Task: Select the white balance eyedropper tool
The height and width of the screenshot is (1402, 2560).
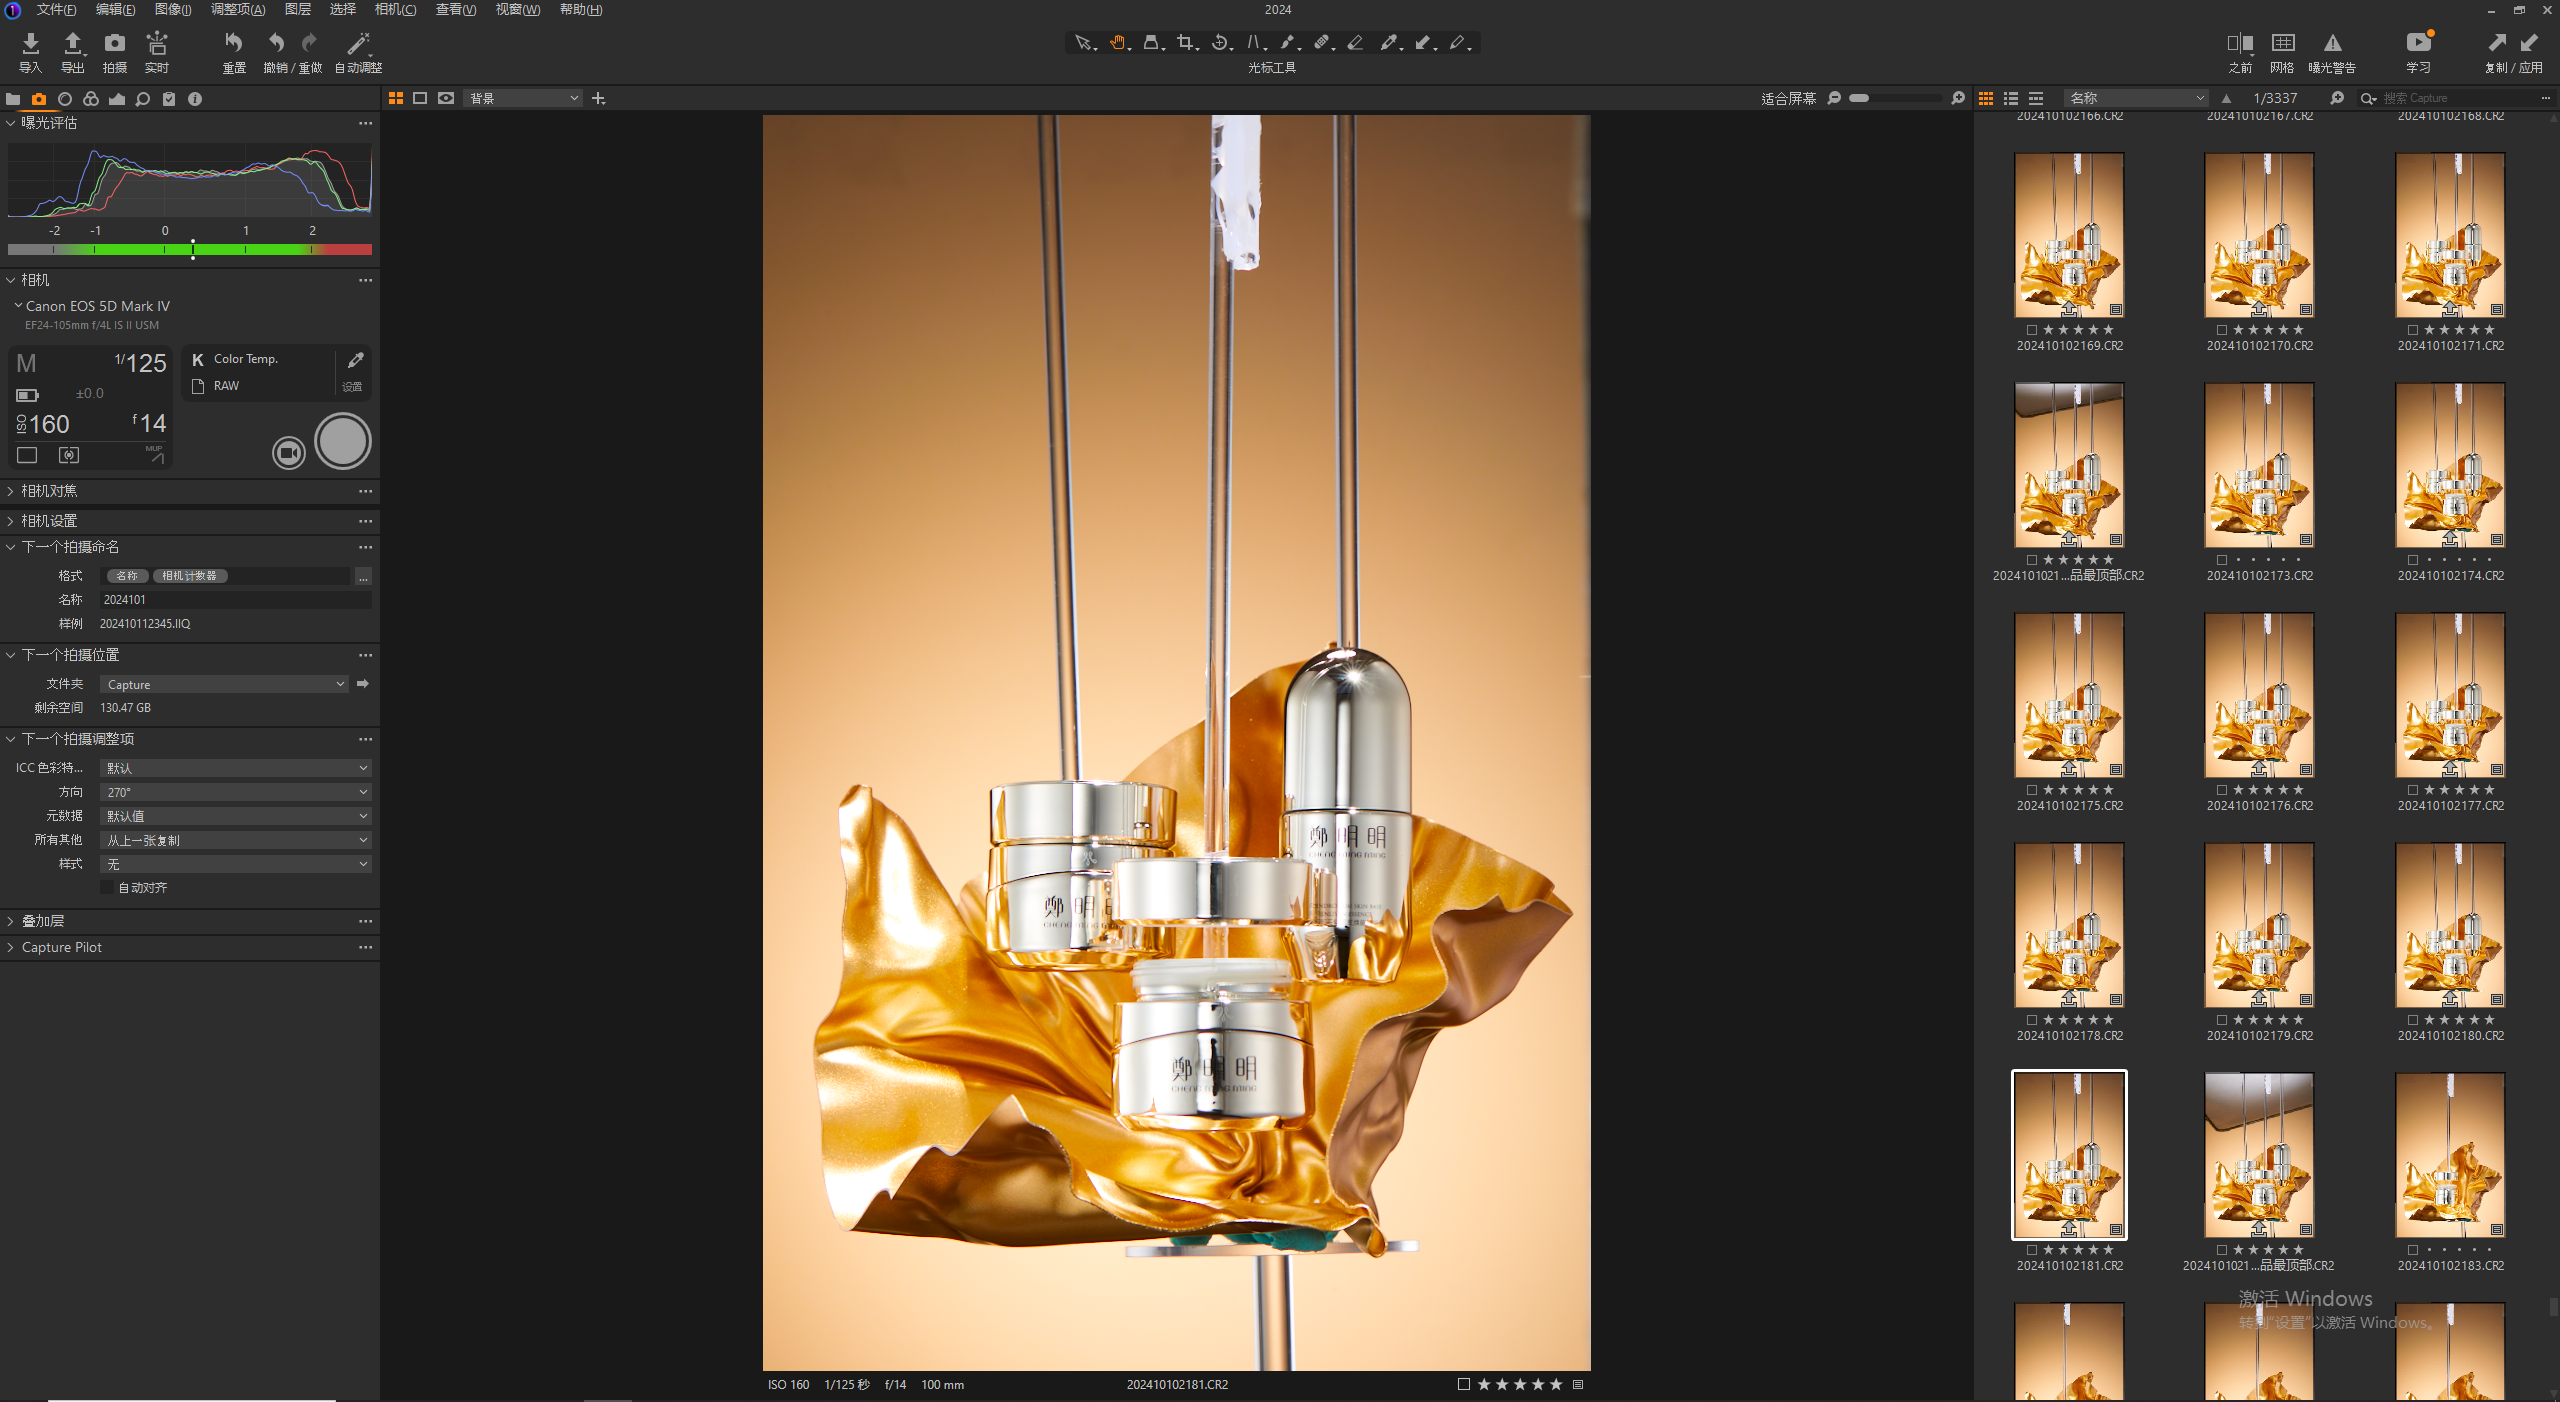Action: pyautogui.click(x=1390, y=43)
